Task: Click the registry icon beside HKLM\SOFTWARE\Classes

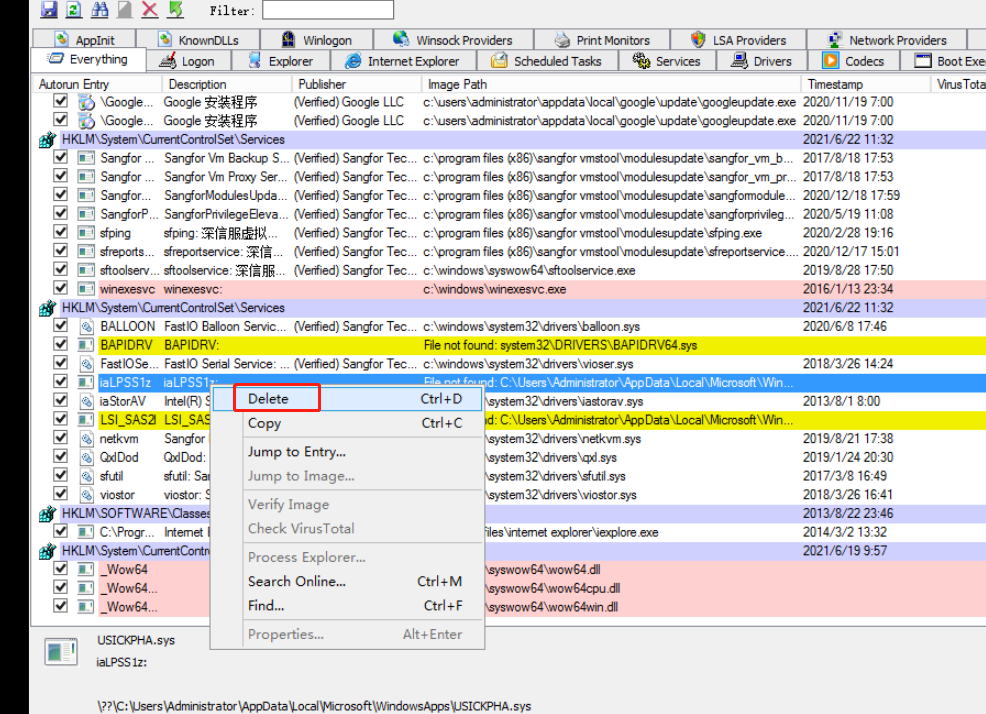Action: tap(46, 515)
